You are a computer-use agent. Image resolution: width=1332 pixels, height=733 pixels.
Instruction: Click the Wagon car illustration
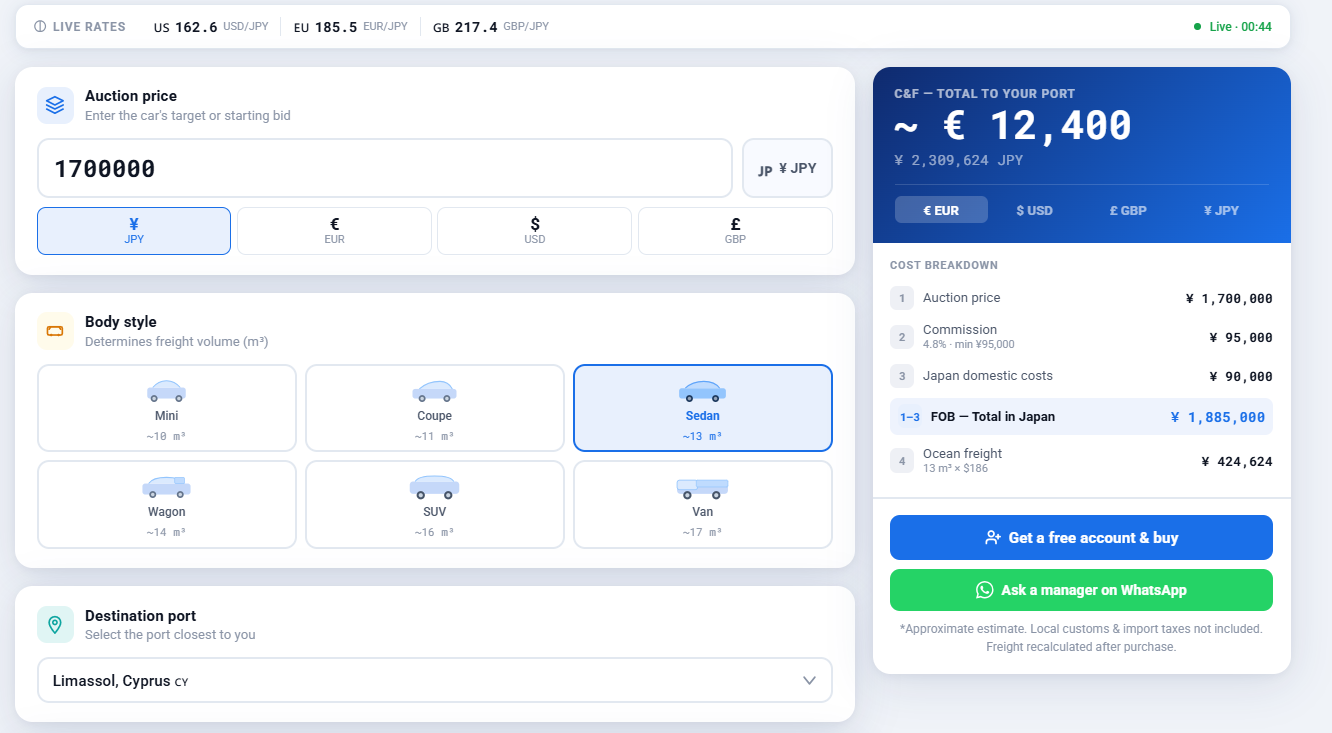click(167, 488)
